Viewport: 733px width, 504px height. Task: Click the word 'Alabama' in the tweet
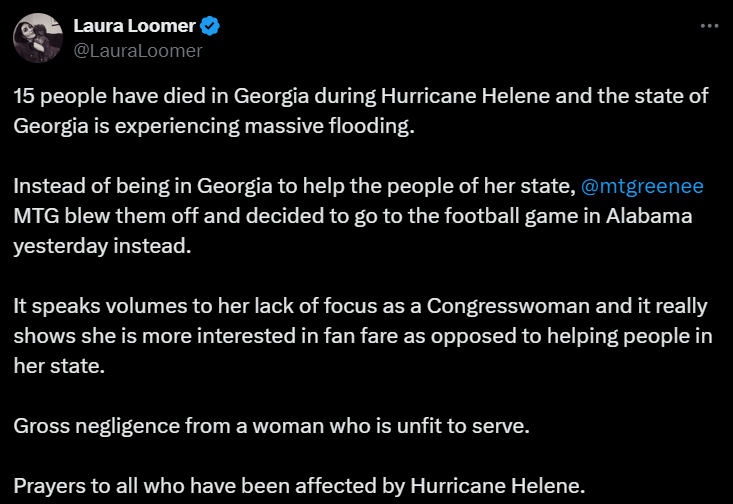tap(649, 216)
